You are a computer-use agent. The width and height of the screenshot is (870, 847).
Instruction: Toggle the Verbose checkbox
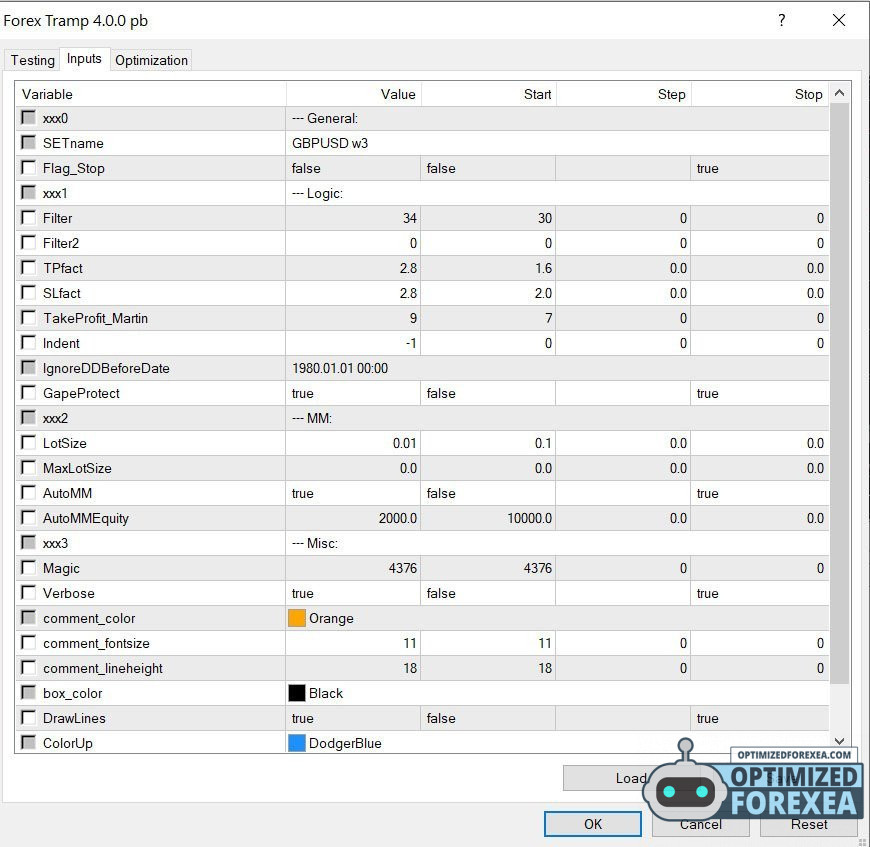(x=28, y=592)
